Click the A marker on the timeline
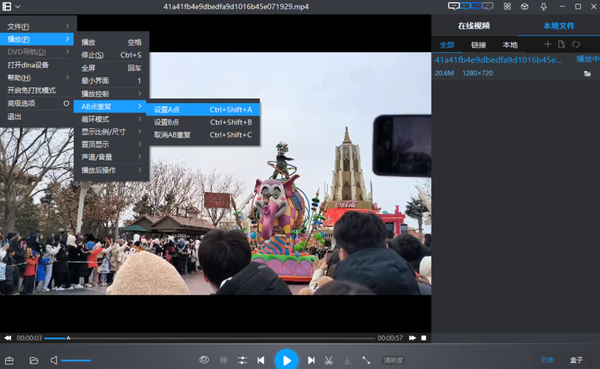The height and width of the screenshot is (369, 600). pos(68,338)
